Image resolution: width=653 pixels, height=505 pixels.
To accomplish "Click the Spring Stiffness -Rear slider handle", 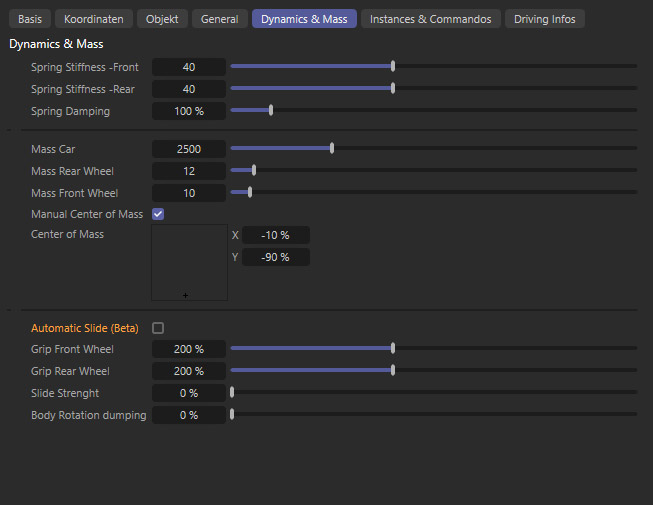I will click(x=393, y=89).
